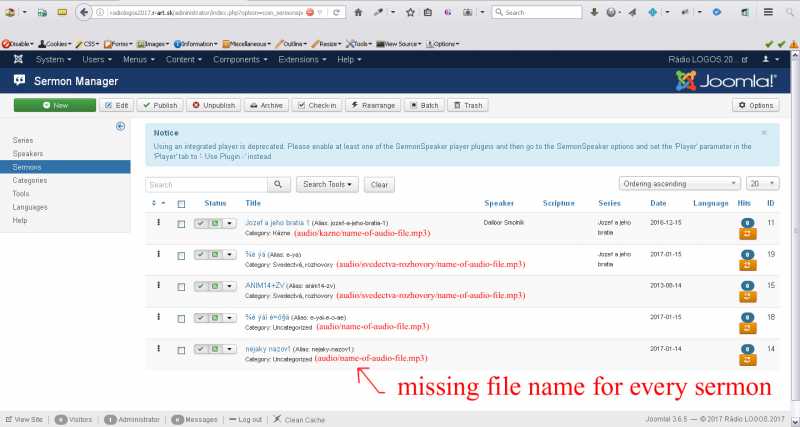Toggle the select-all checkbox in the table header
The height and width of the screenshot is (427, 800).
(181, 204)
